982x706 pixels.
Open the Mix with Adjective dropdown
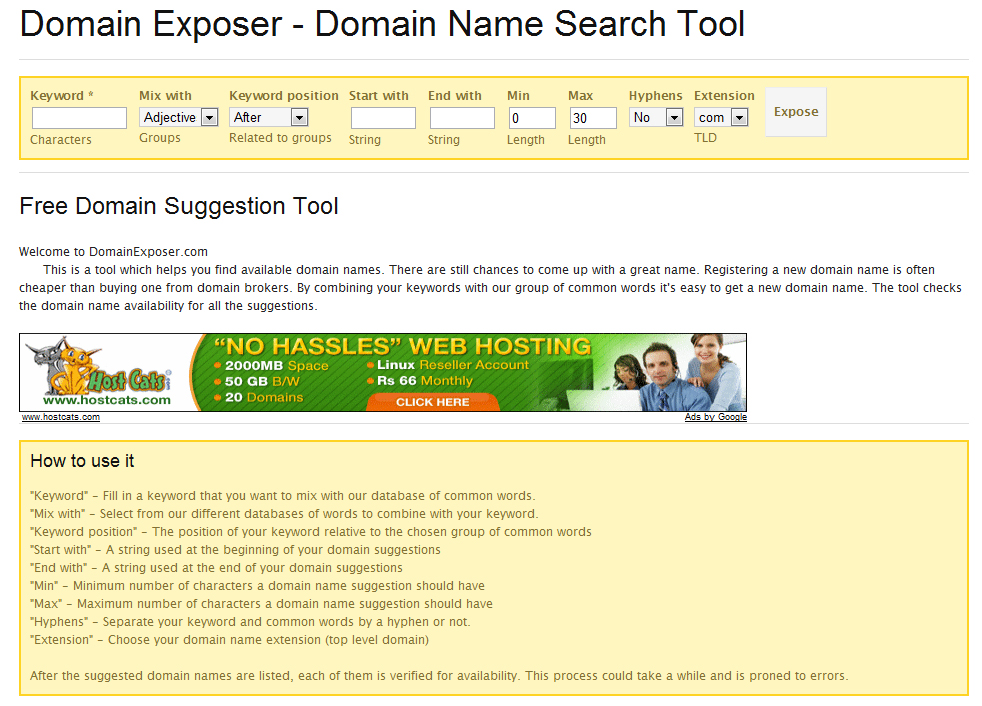[179, 118]
